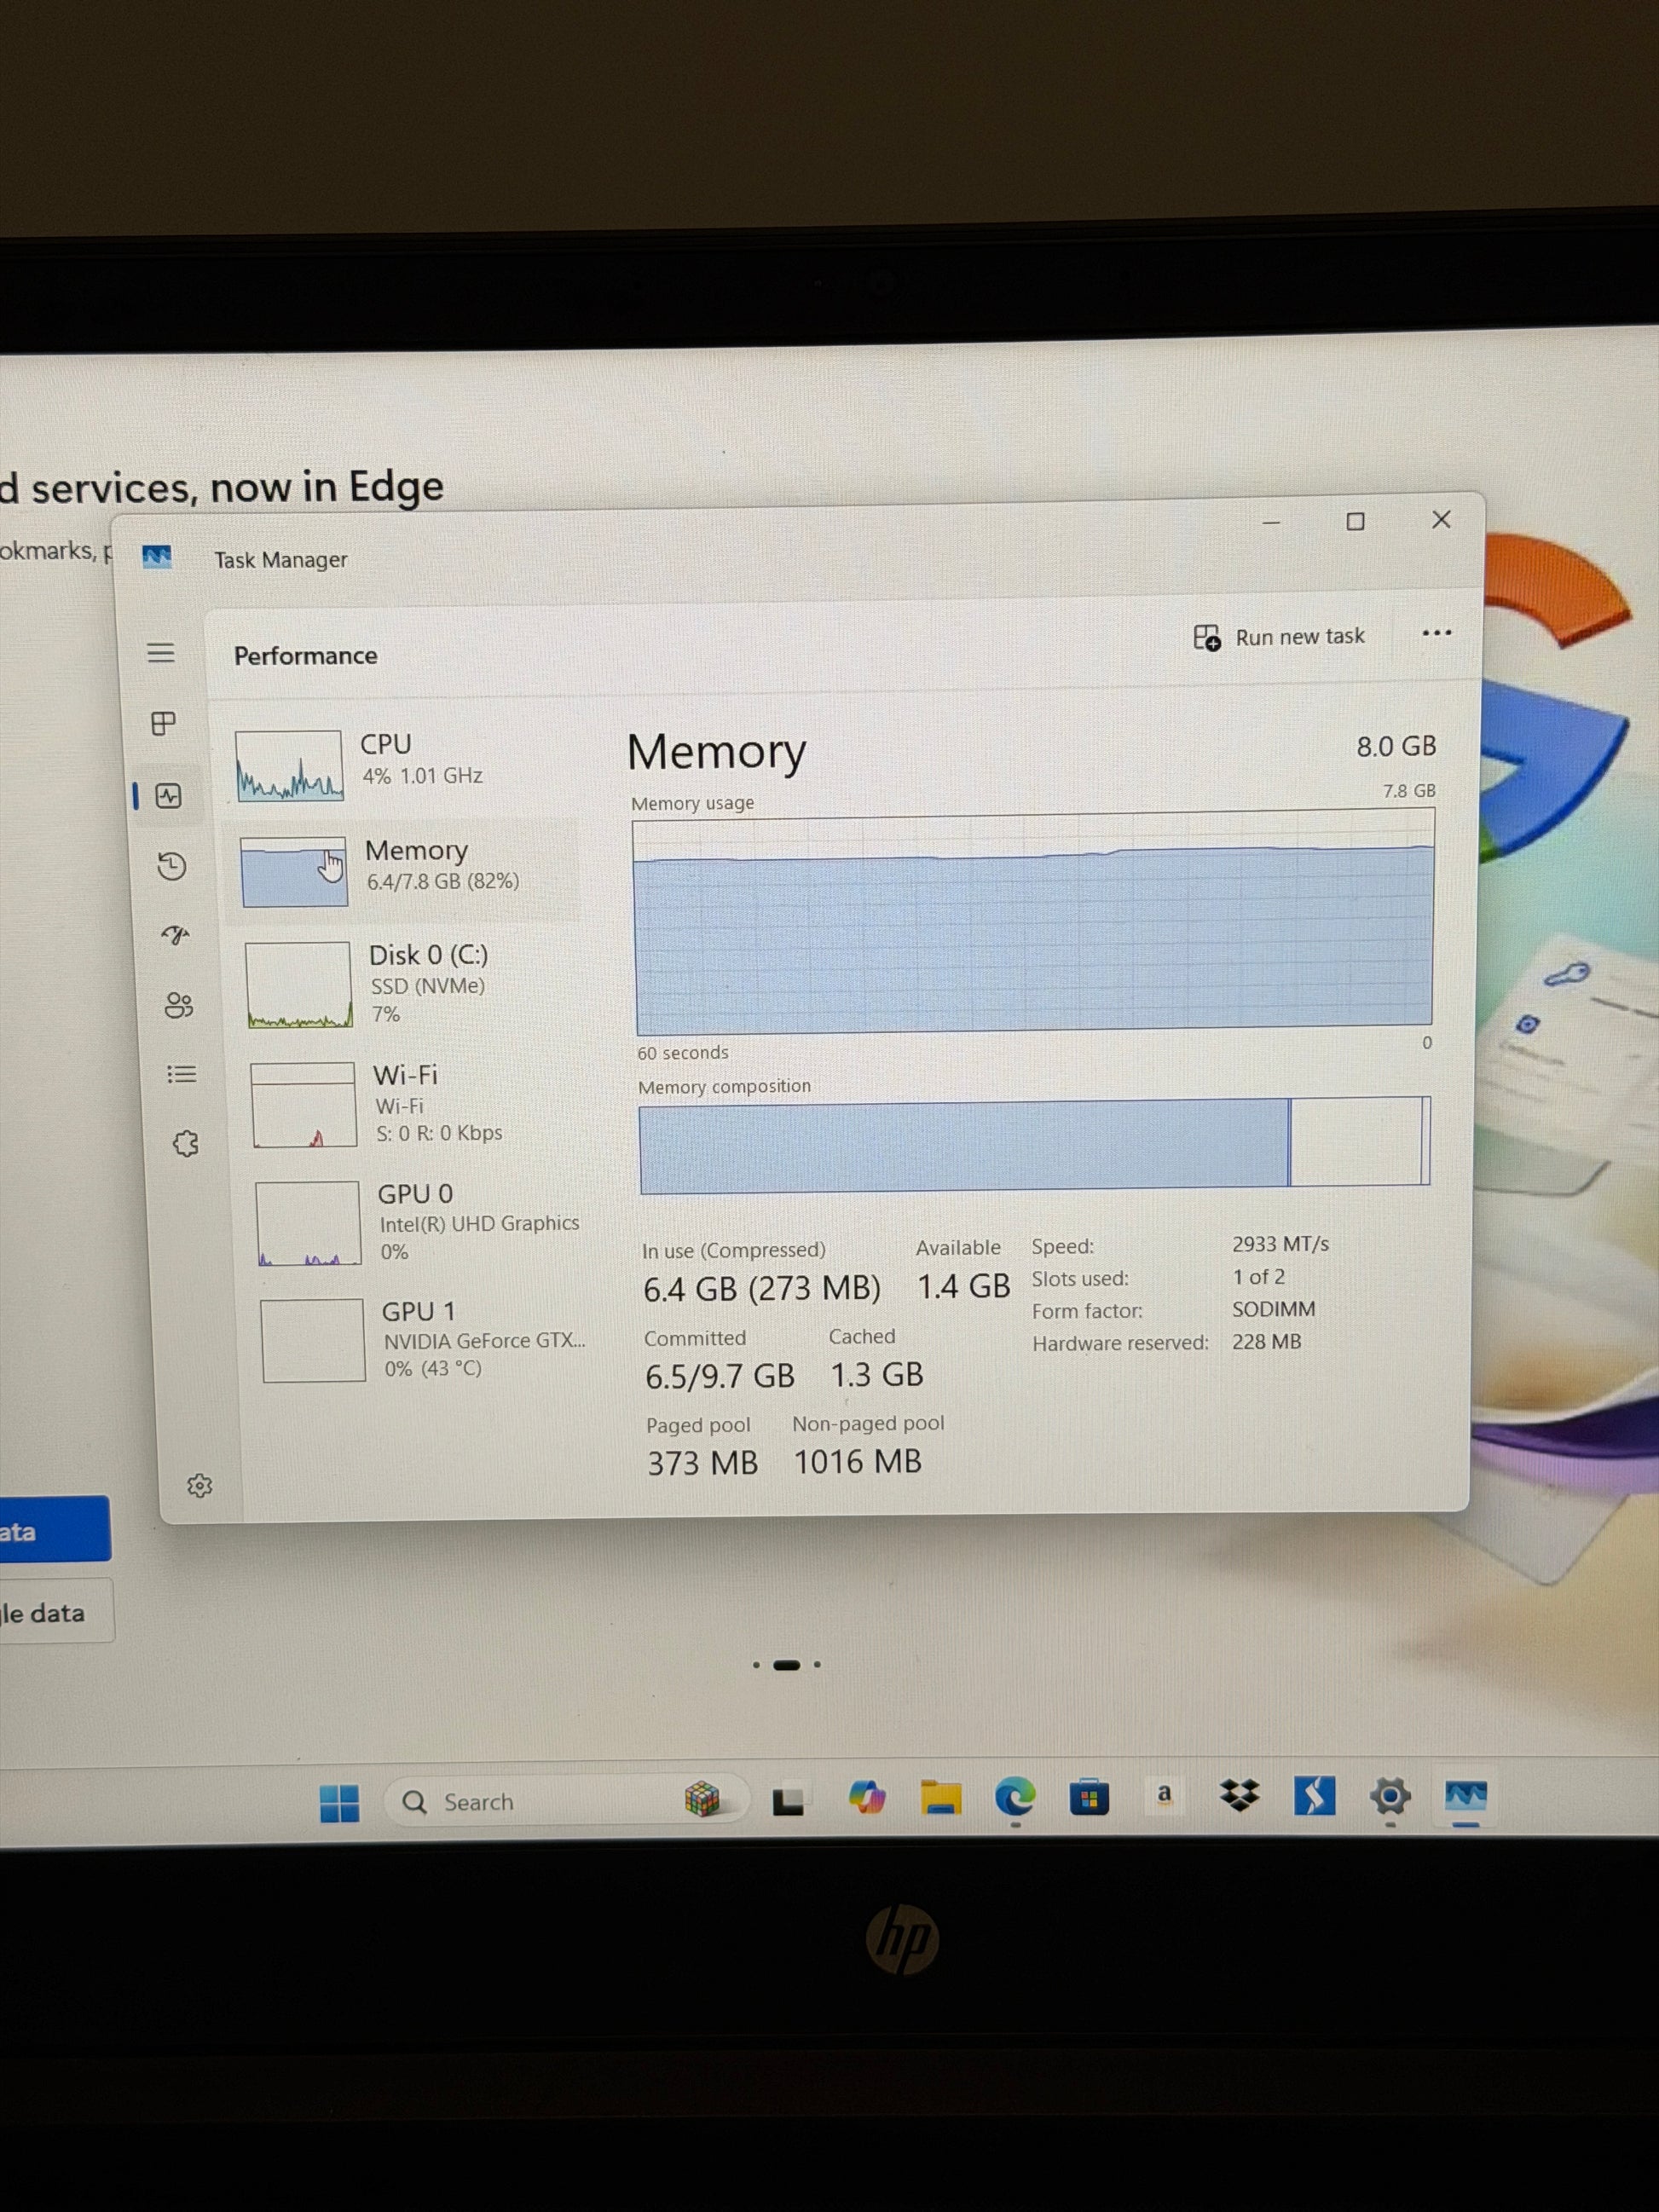Viewport: 1659px width, 2212px height.
Task: Open the App history sidebar icon
Action: (172, 866)
